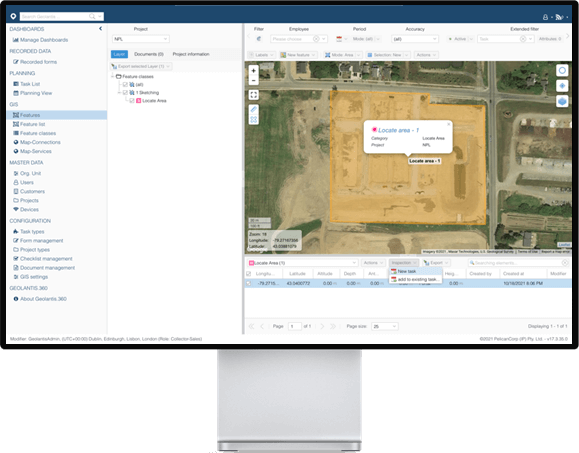
Task: Click the Attributes: 0 button
Action: 550,39
